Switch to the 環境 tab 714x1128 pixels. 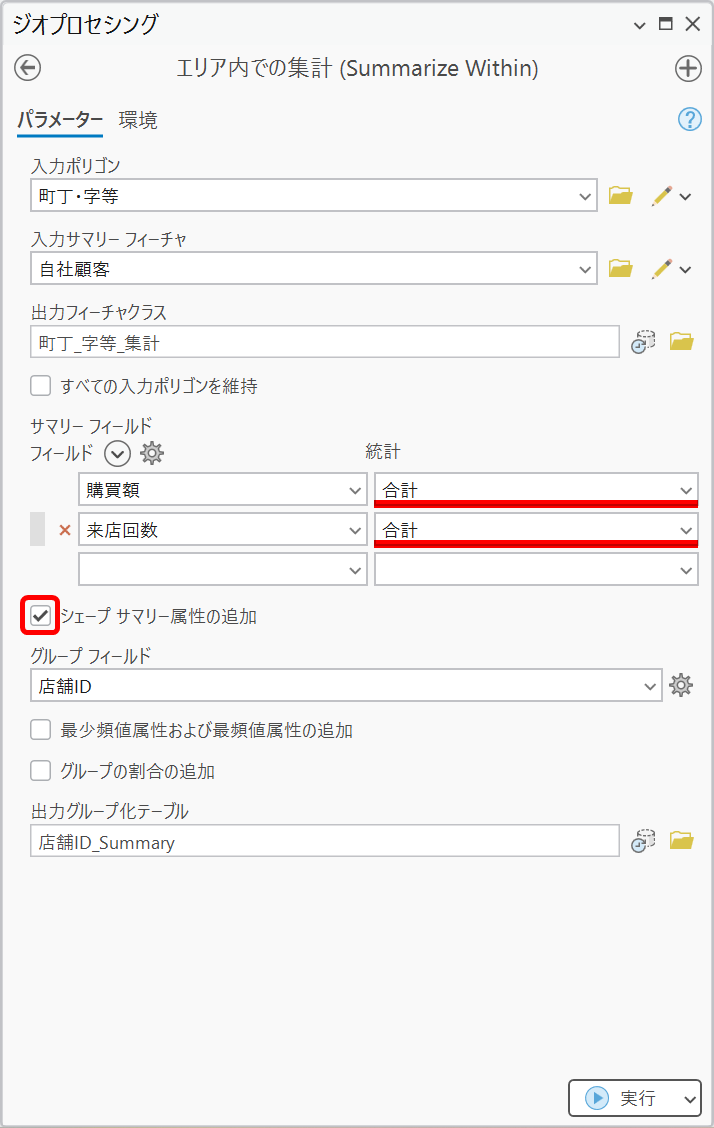[138, 121]
